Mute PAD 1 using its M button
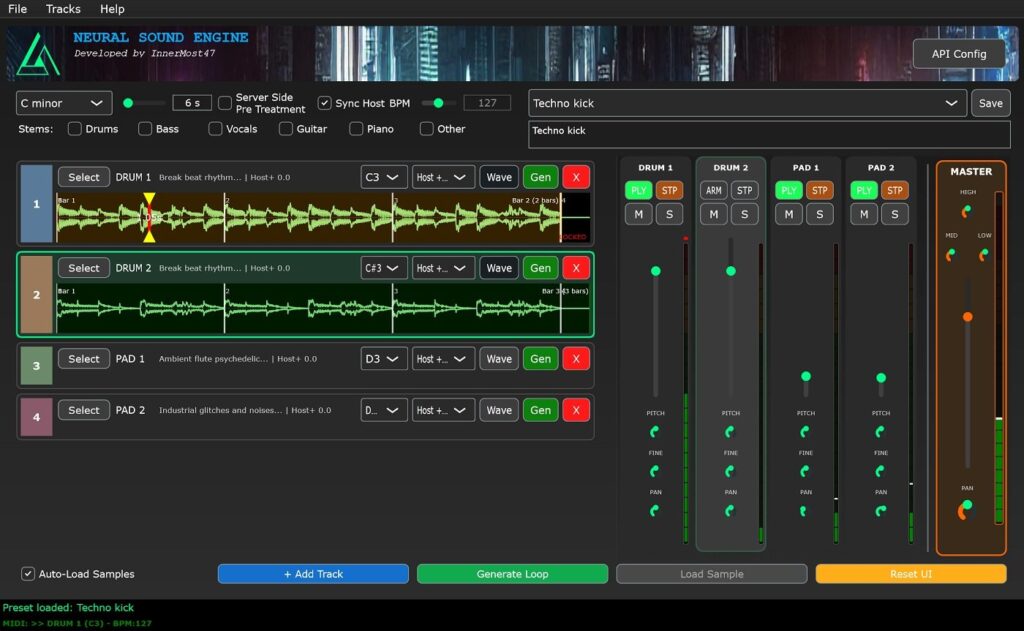This screenshot has height=631, width=1024. (x=788, y=214)
